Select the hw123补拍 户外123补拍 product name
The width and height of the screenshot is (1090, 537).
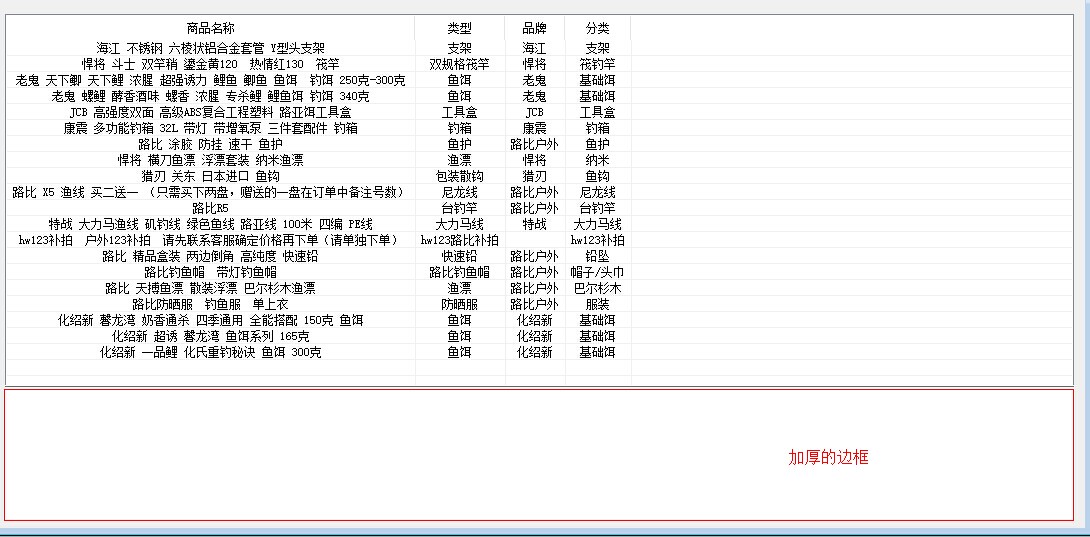(x=211, y=240)
